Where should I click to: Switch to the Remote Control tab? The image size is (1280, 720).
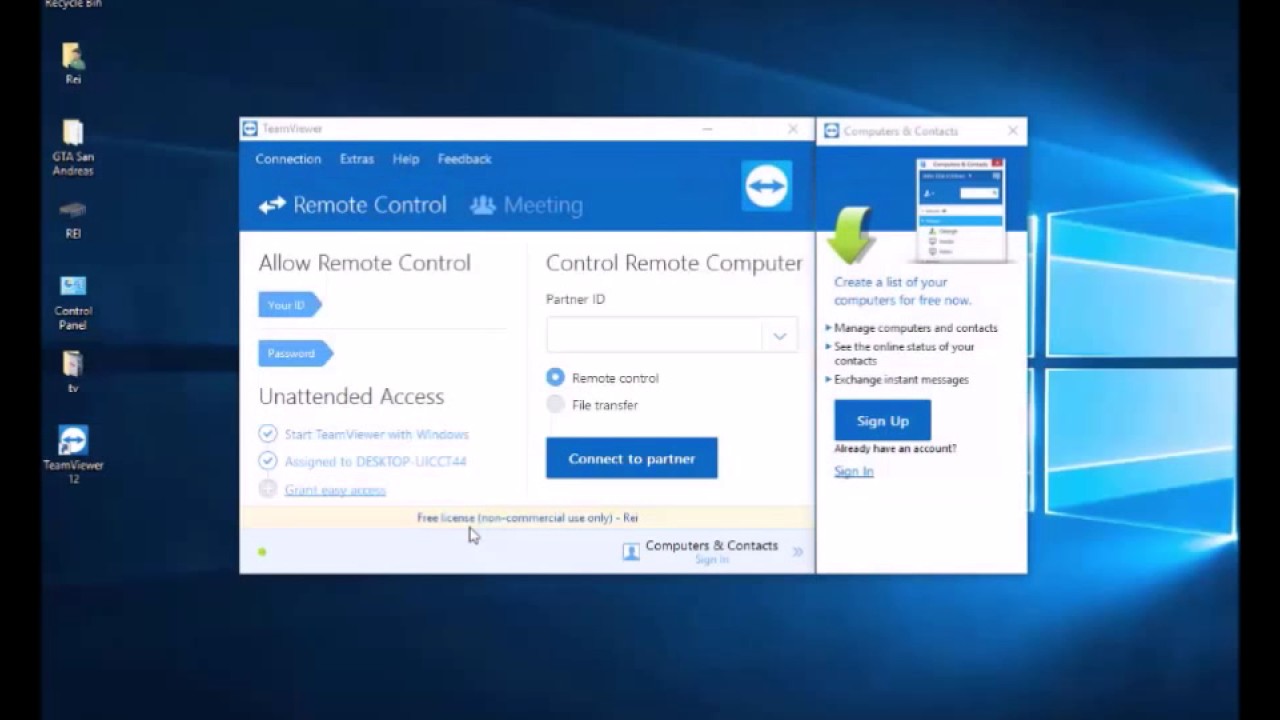click(x=353, y=205)
